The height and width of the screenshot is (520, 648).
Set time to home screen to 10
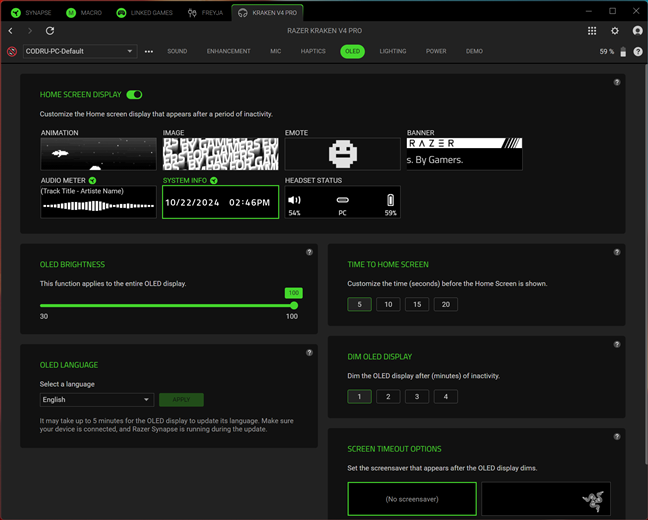pyautogui.click(x=388, y=304)
